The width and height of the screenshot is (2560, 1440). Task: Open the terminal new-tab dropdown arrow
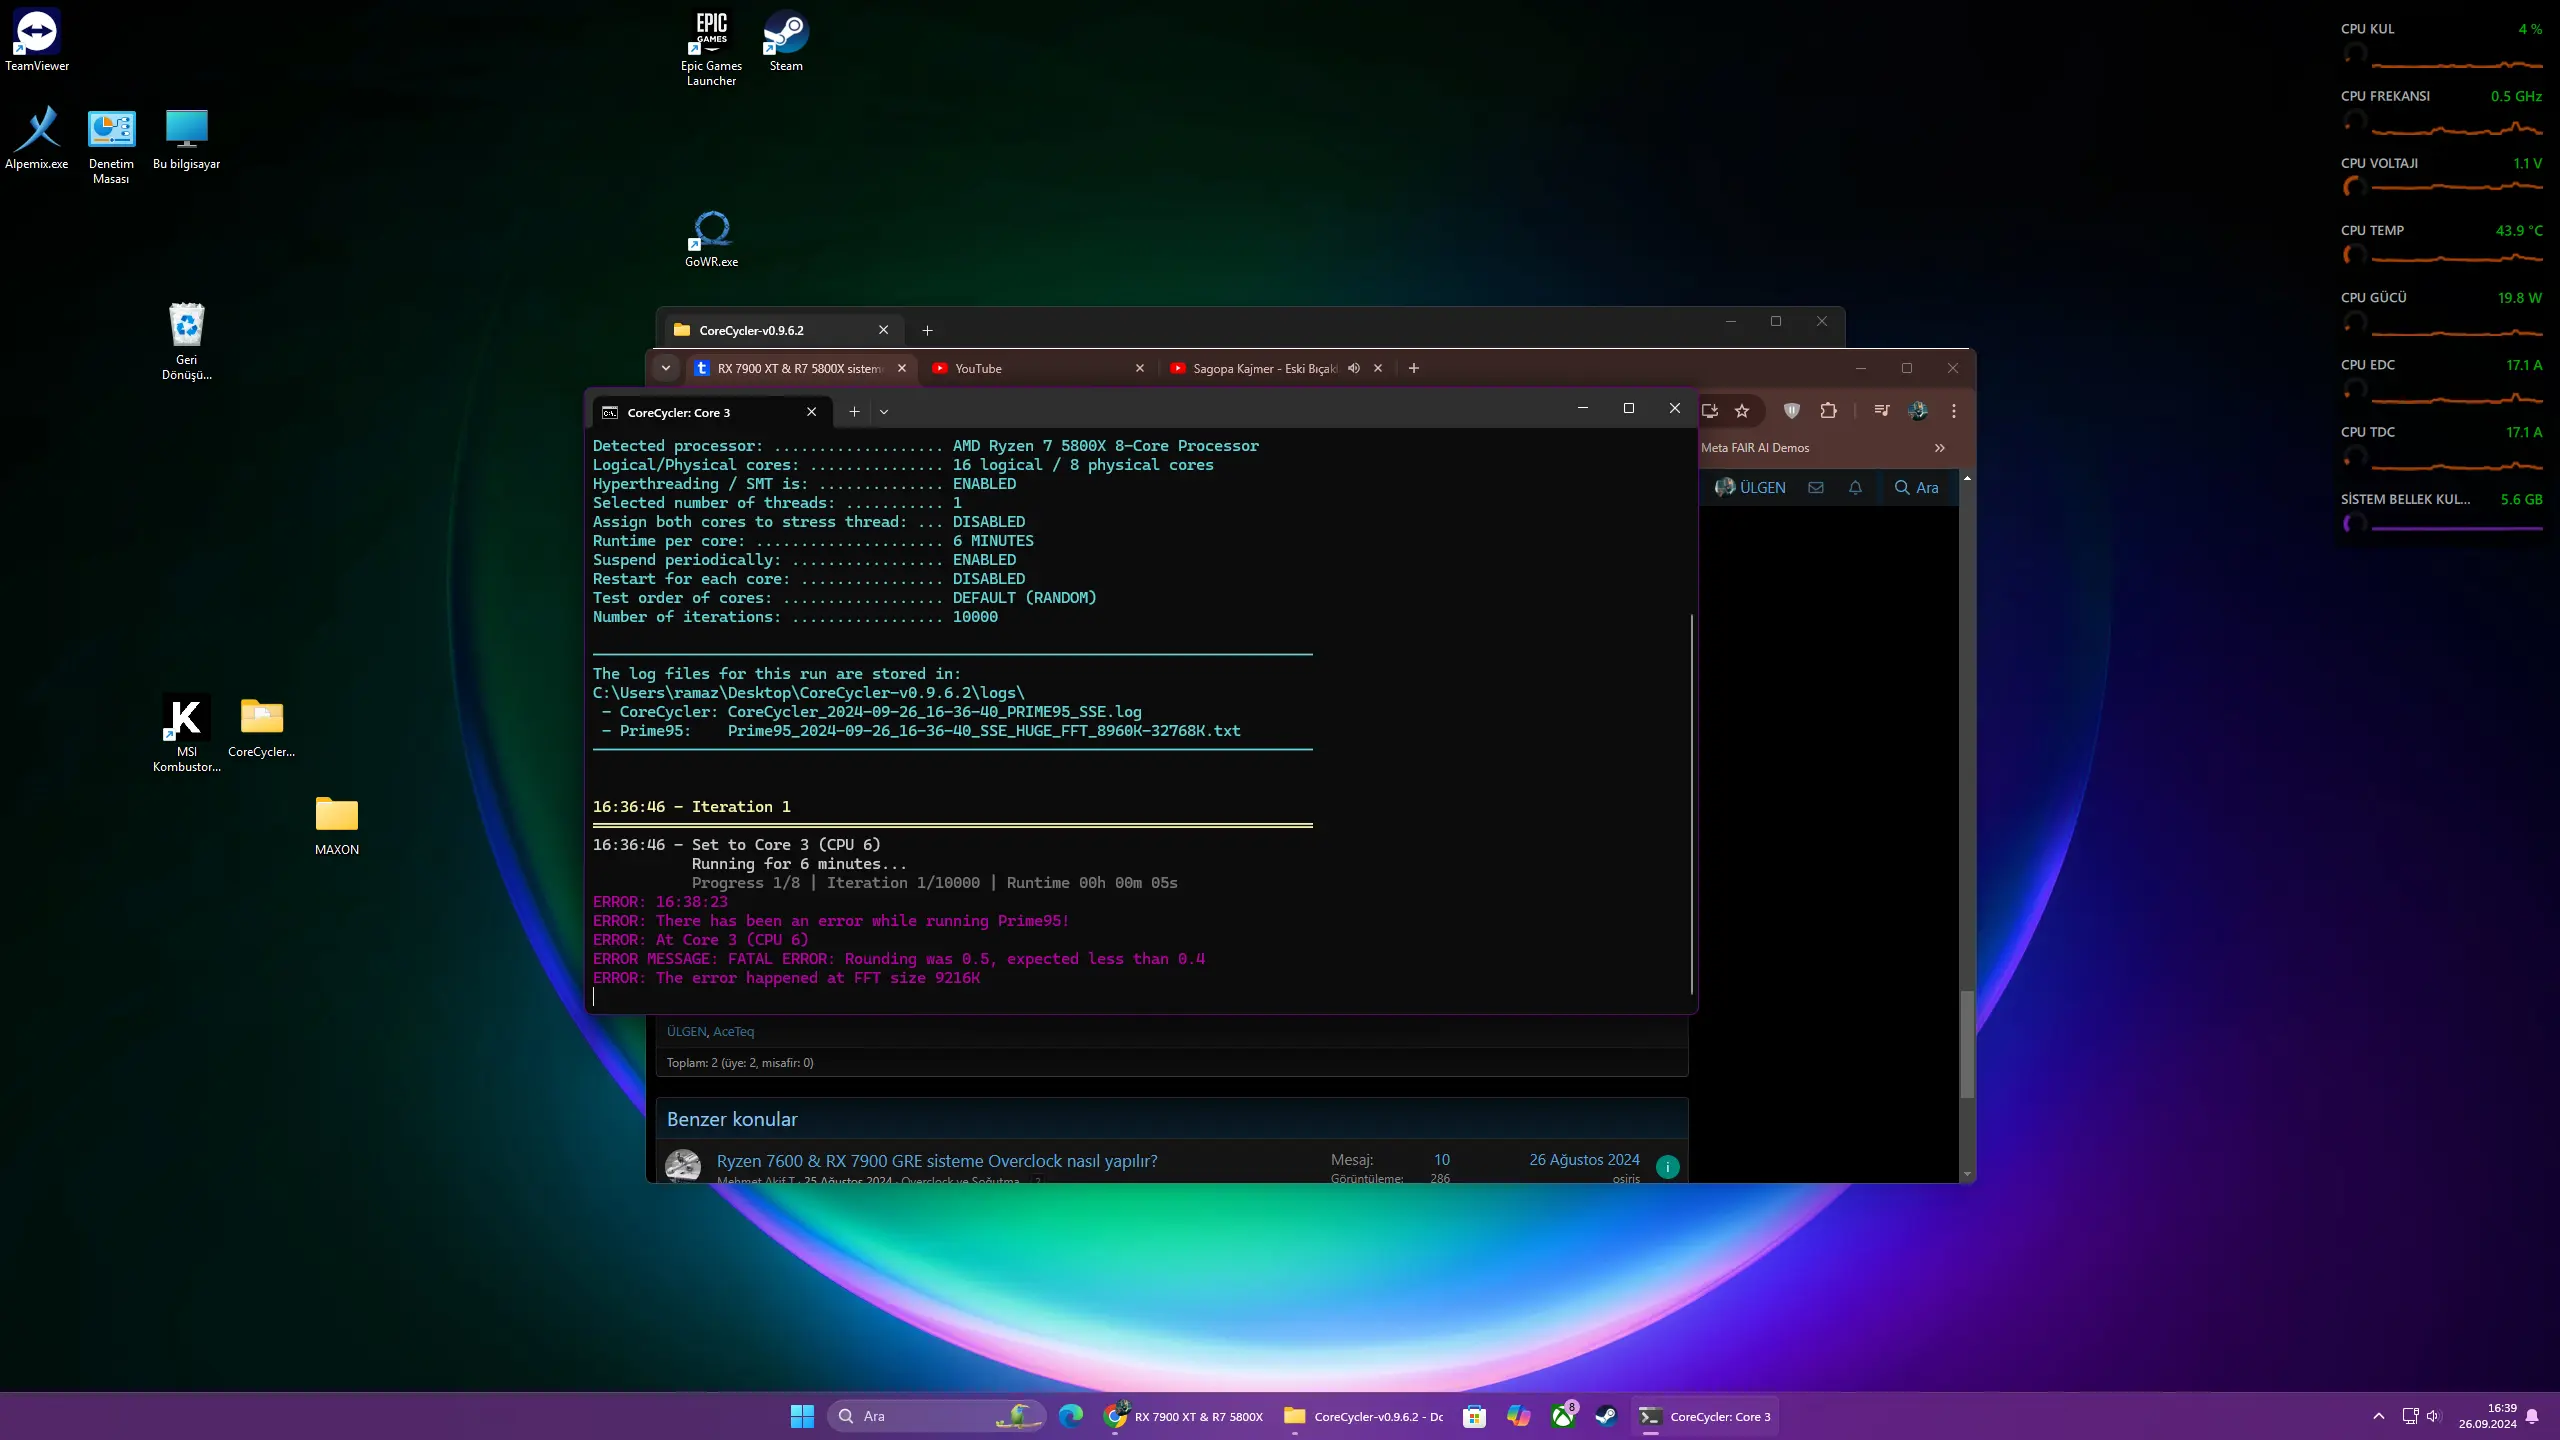[884, 412]
